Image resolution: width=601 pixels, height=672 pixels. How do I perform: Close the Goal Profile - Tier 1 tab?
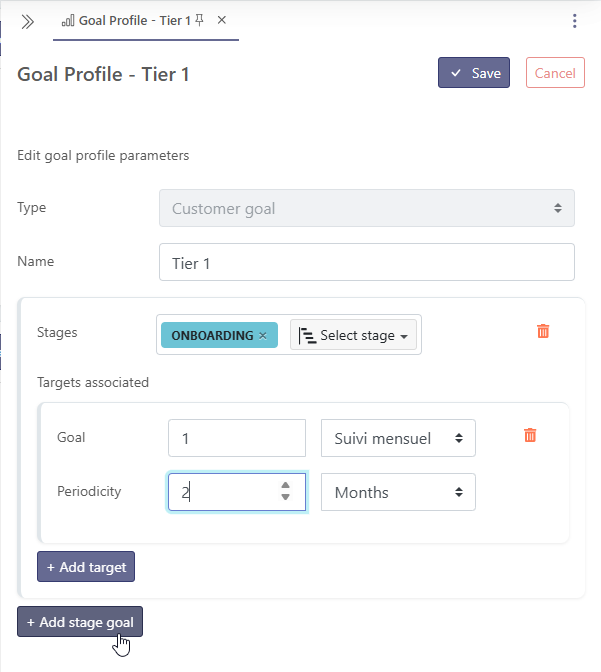221,20
